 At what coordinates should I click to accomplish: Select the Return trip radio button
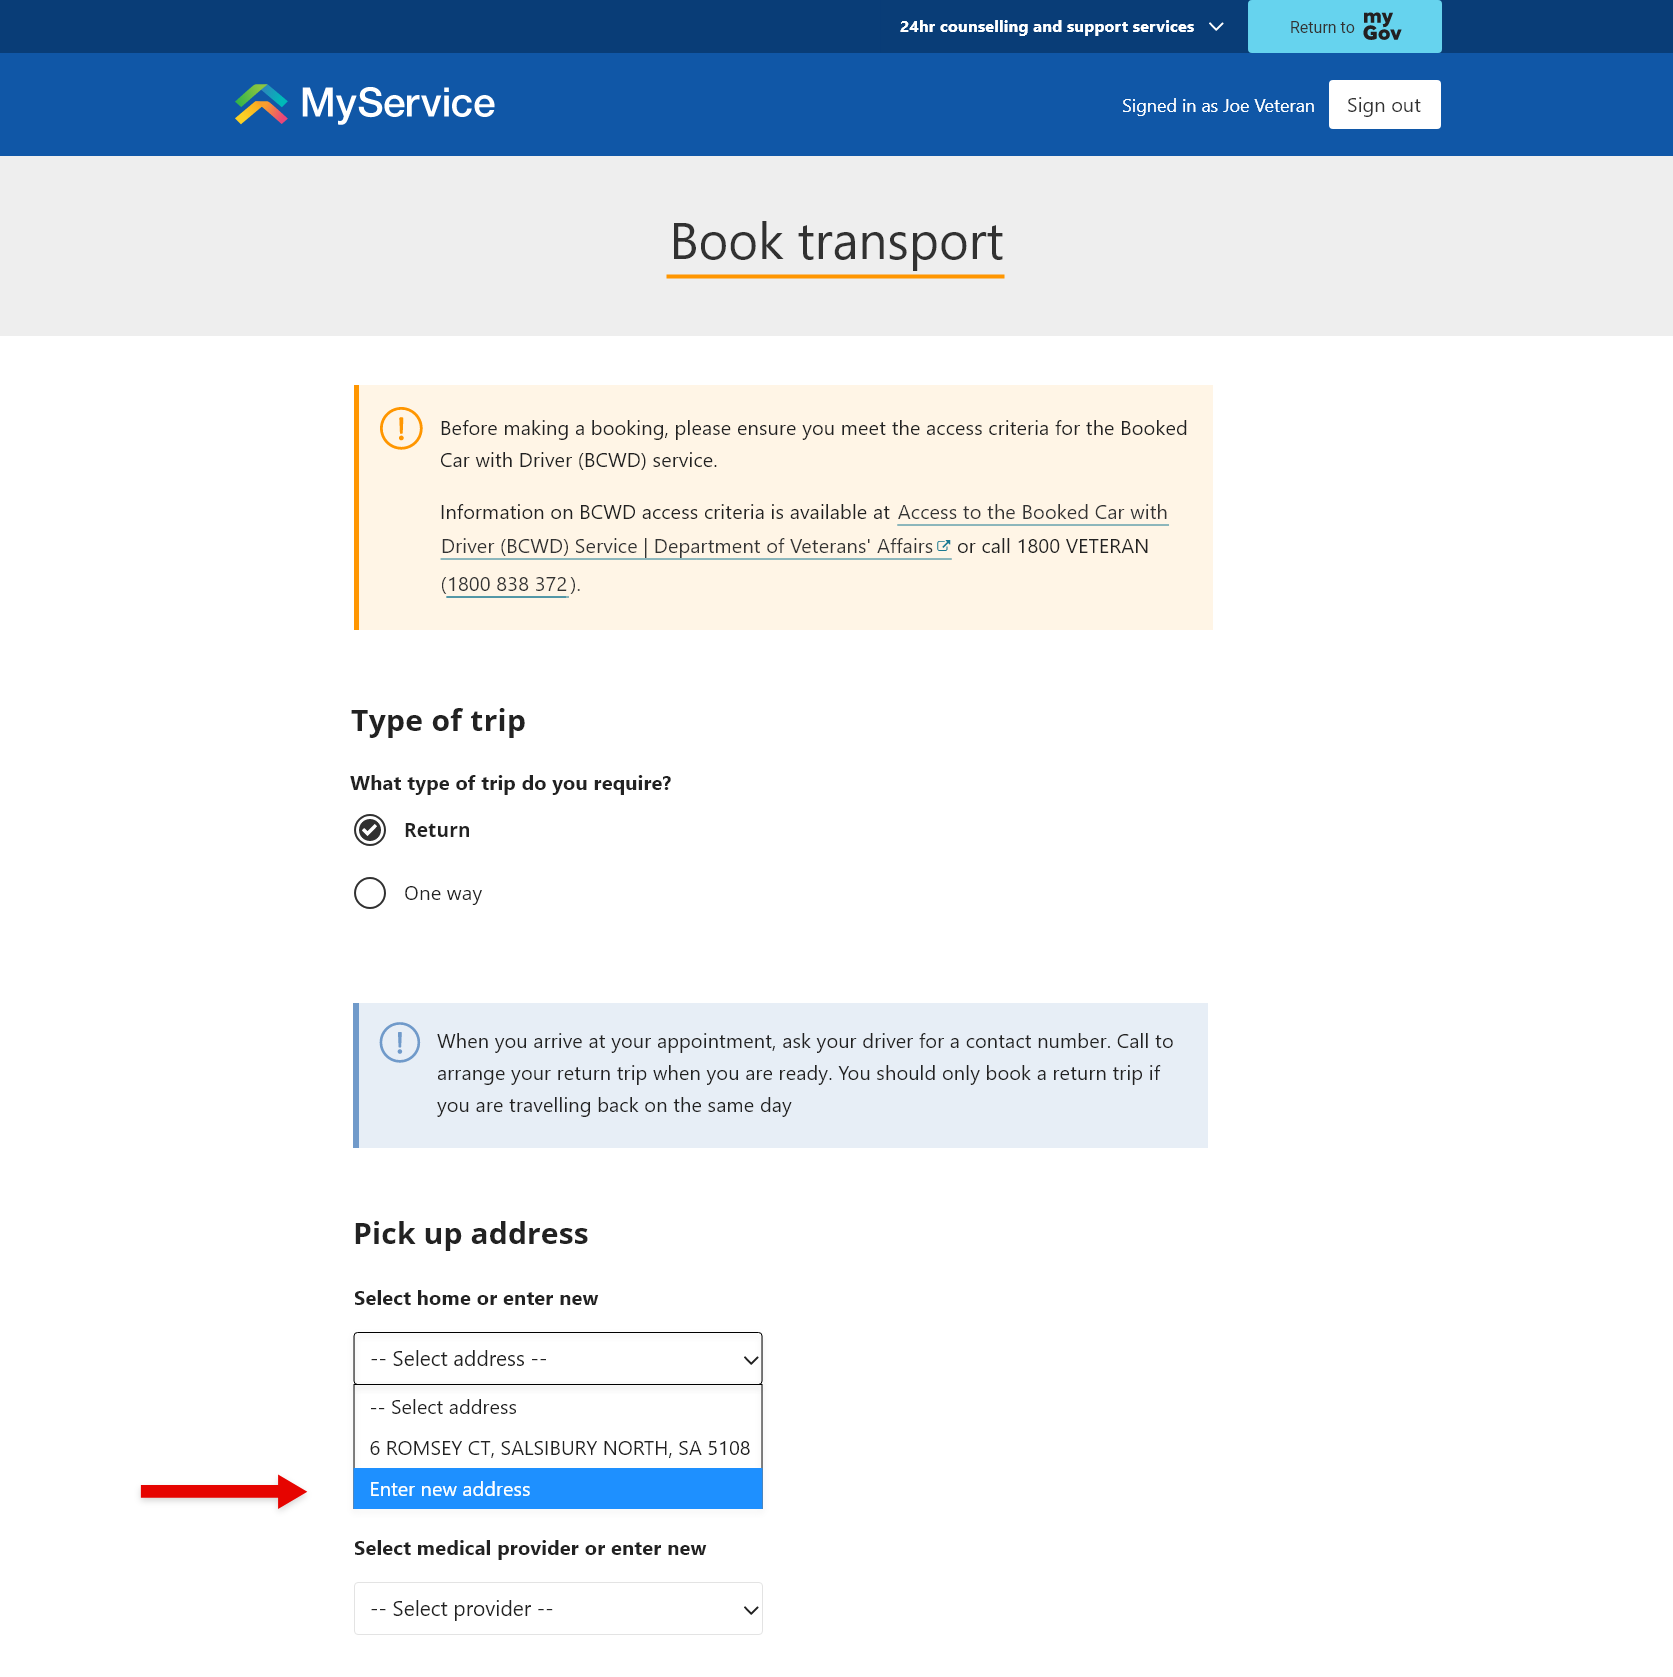369,829
